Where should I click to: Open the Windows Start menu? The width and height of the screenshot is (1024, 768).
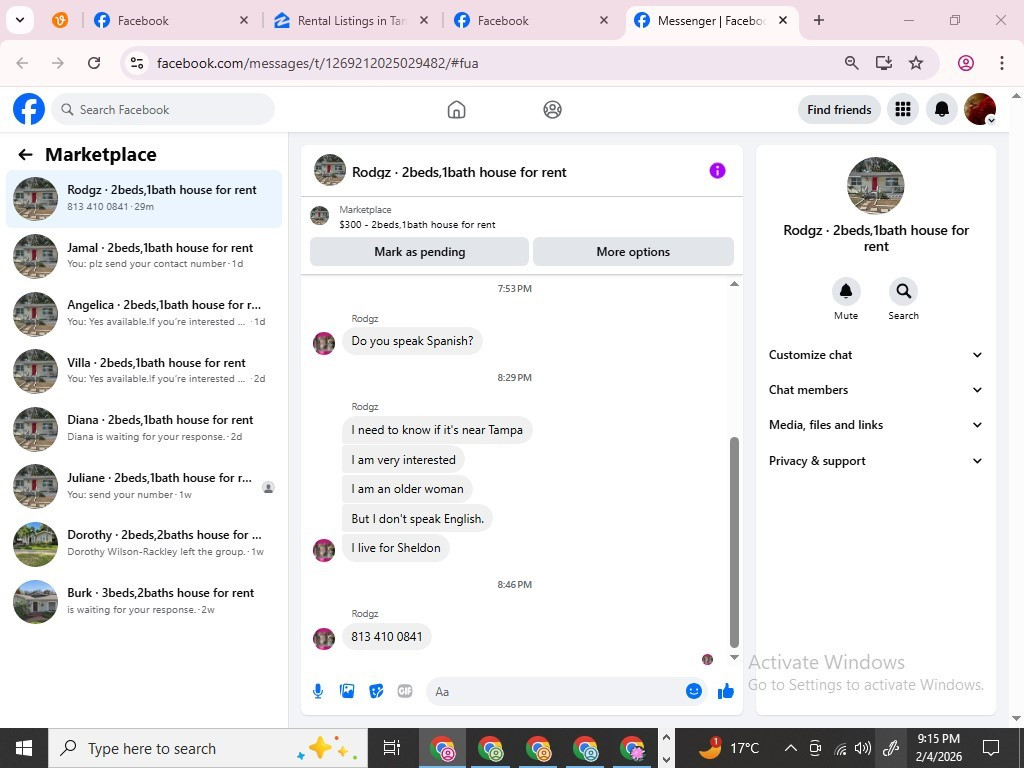pyautogui.click(x=24, y=748)
